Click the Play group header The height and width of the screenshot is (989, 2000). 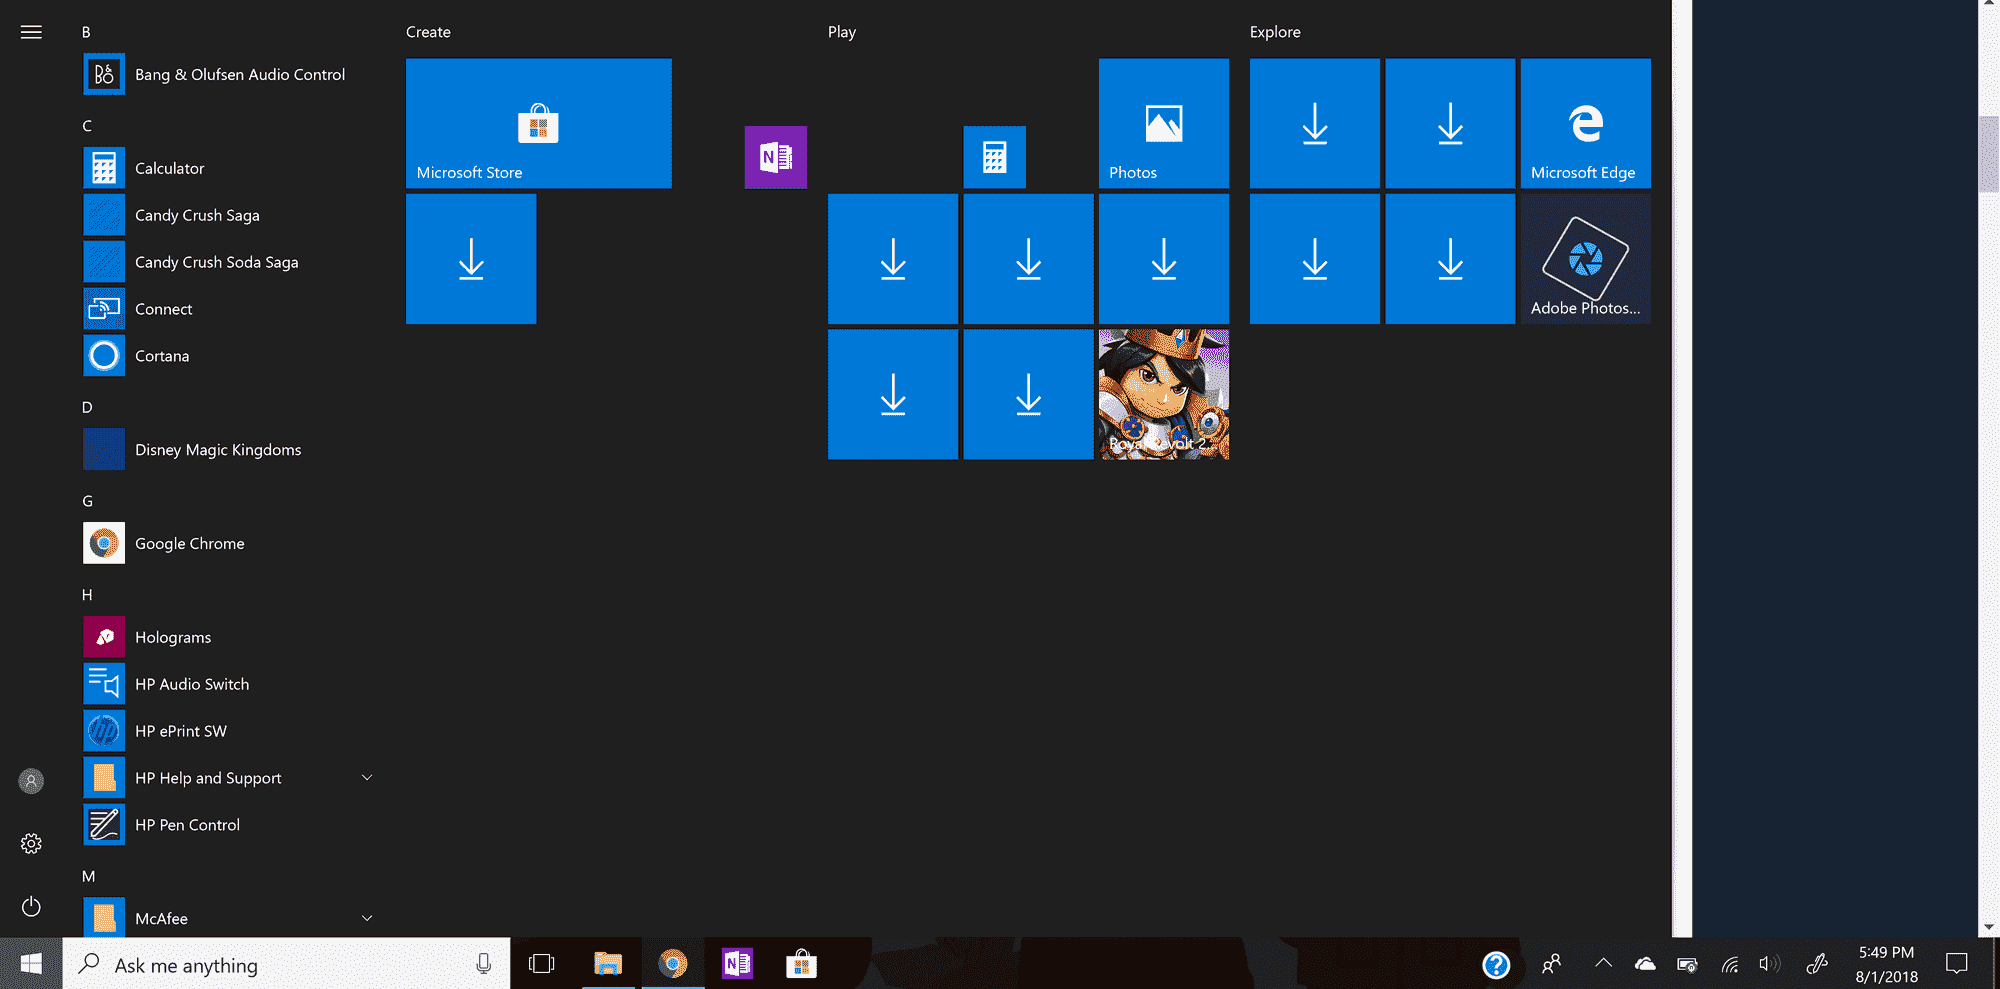pos(842,32)
